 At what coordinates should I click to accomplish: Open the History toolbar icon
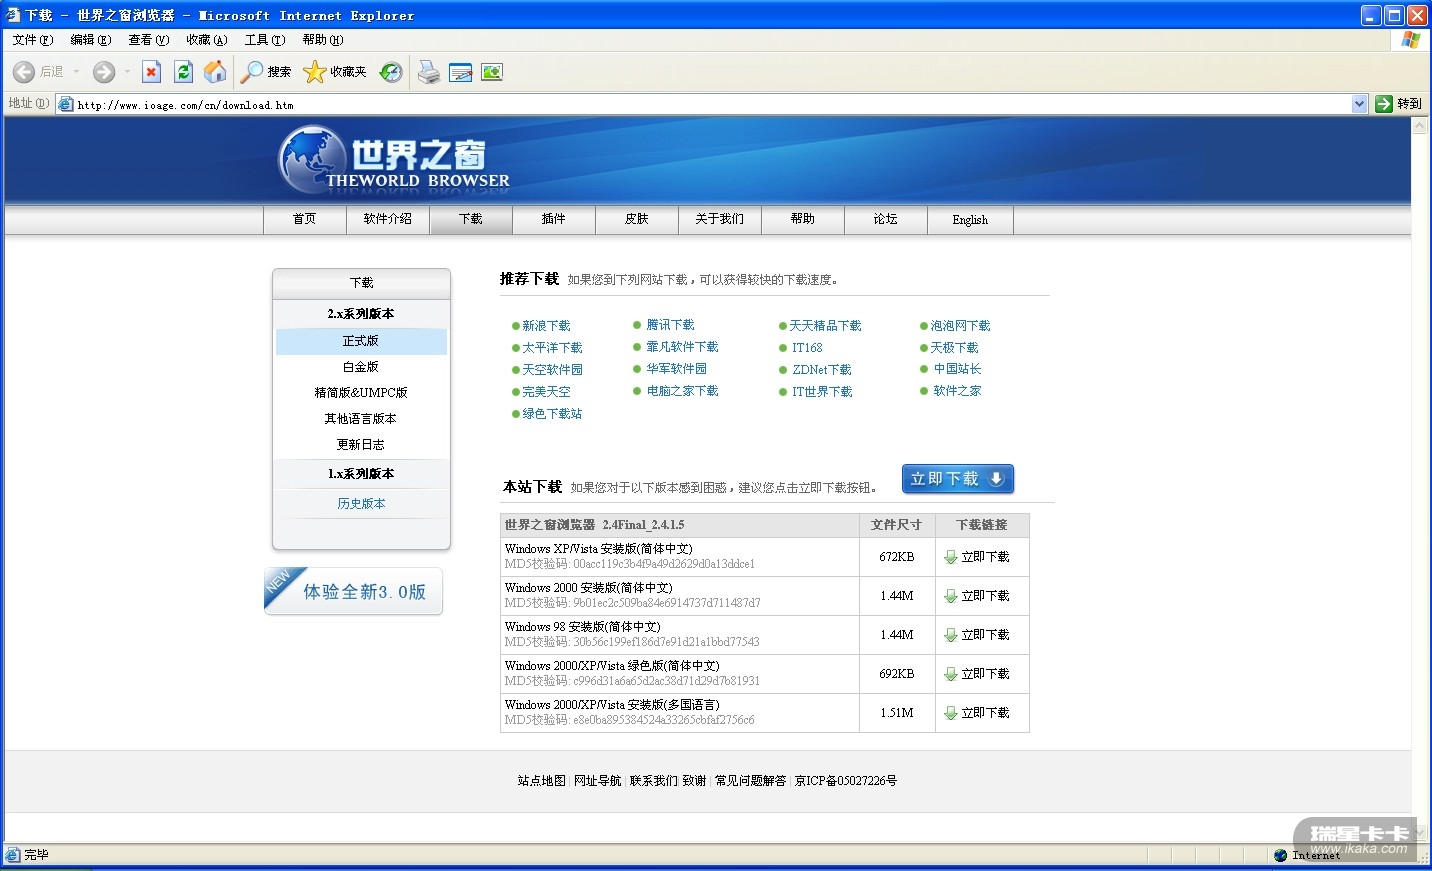(391, 72)
